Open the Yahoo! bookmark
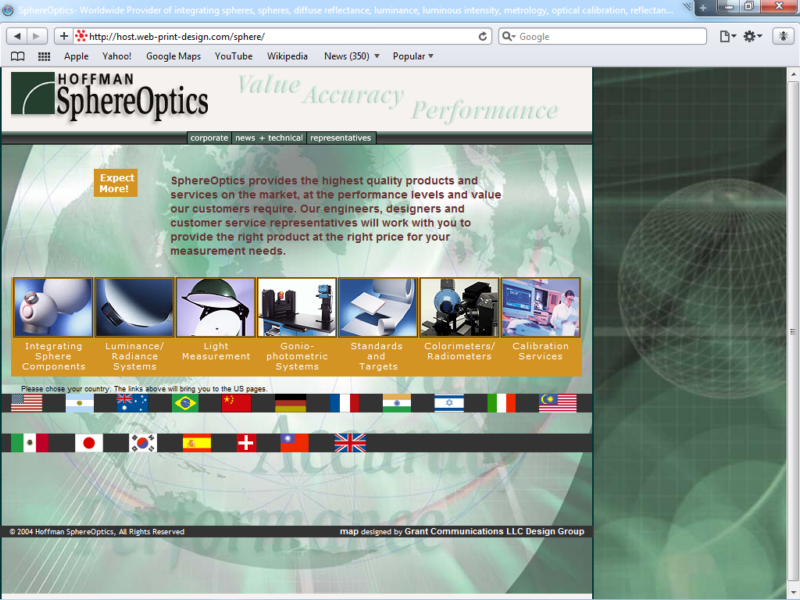This screenshot has height=600, width=800. coord(117,56)
